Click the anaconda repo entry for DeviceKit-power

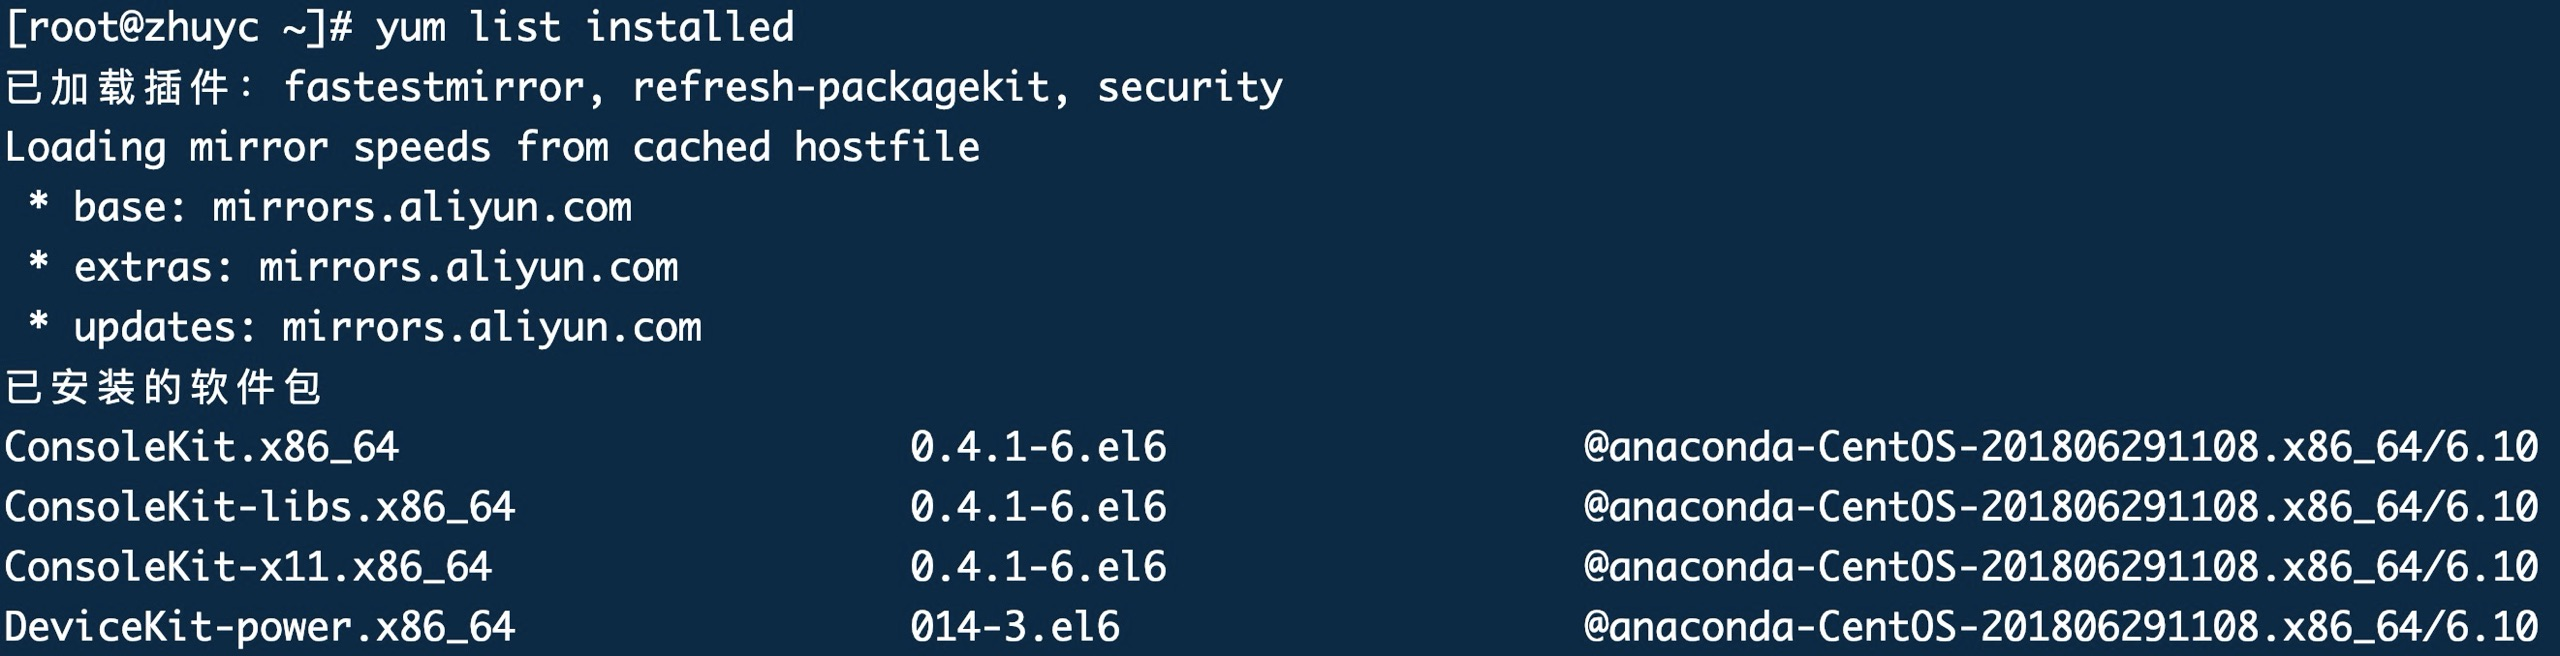coord(2060,627)
